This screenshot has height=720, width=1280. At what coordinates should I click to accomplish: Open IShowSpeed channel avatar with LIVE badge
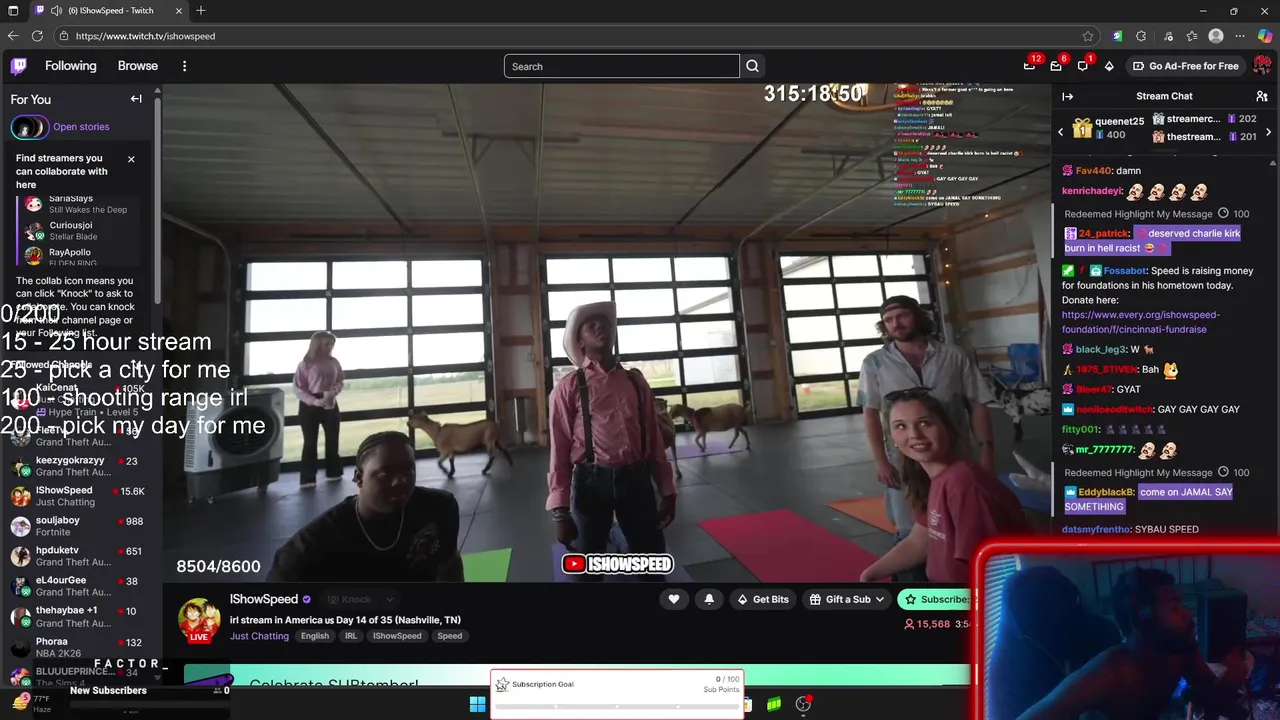[x=199, y=620]
